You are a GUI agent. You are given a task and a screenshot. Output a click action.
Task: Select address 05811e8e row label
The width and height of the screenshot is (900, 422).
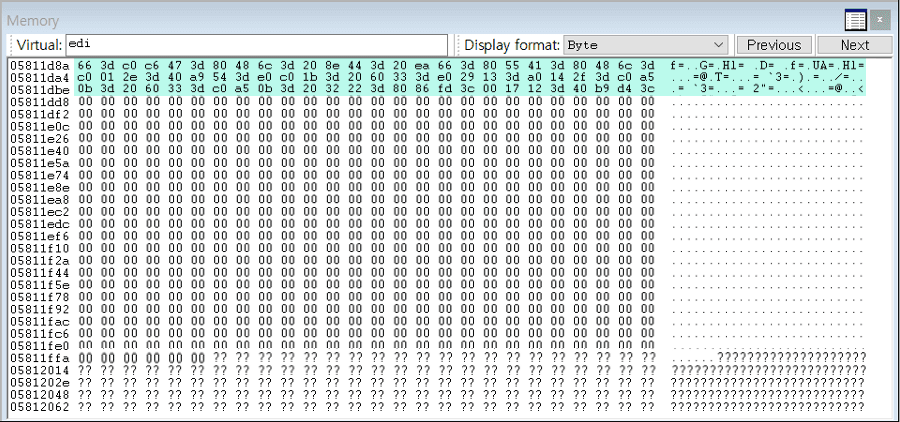[40, 187]
